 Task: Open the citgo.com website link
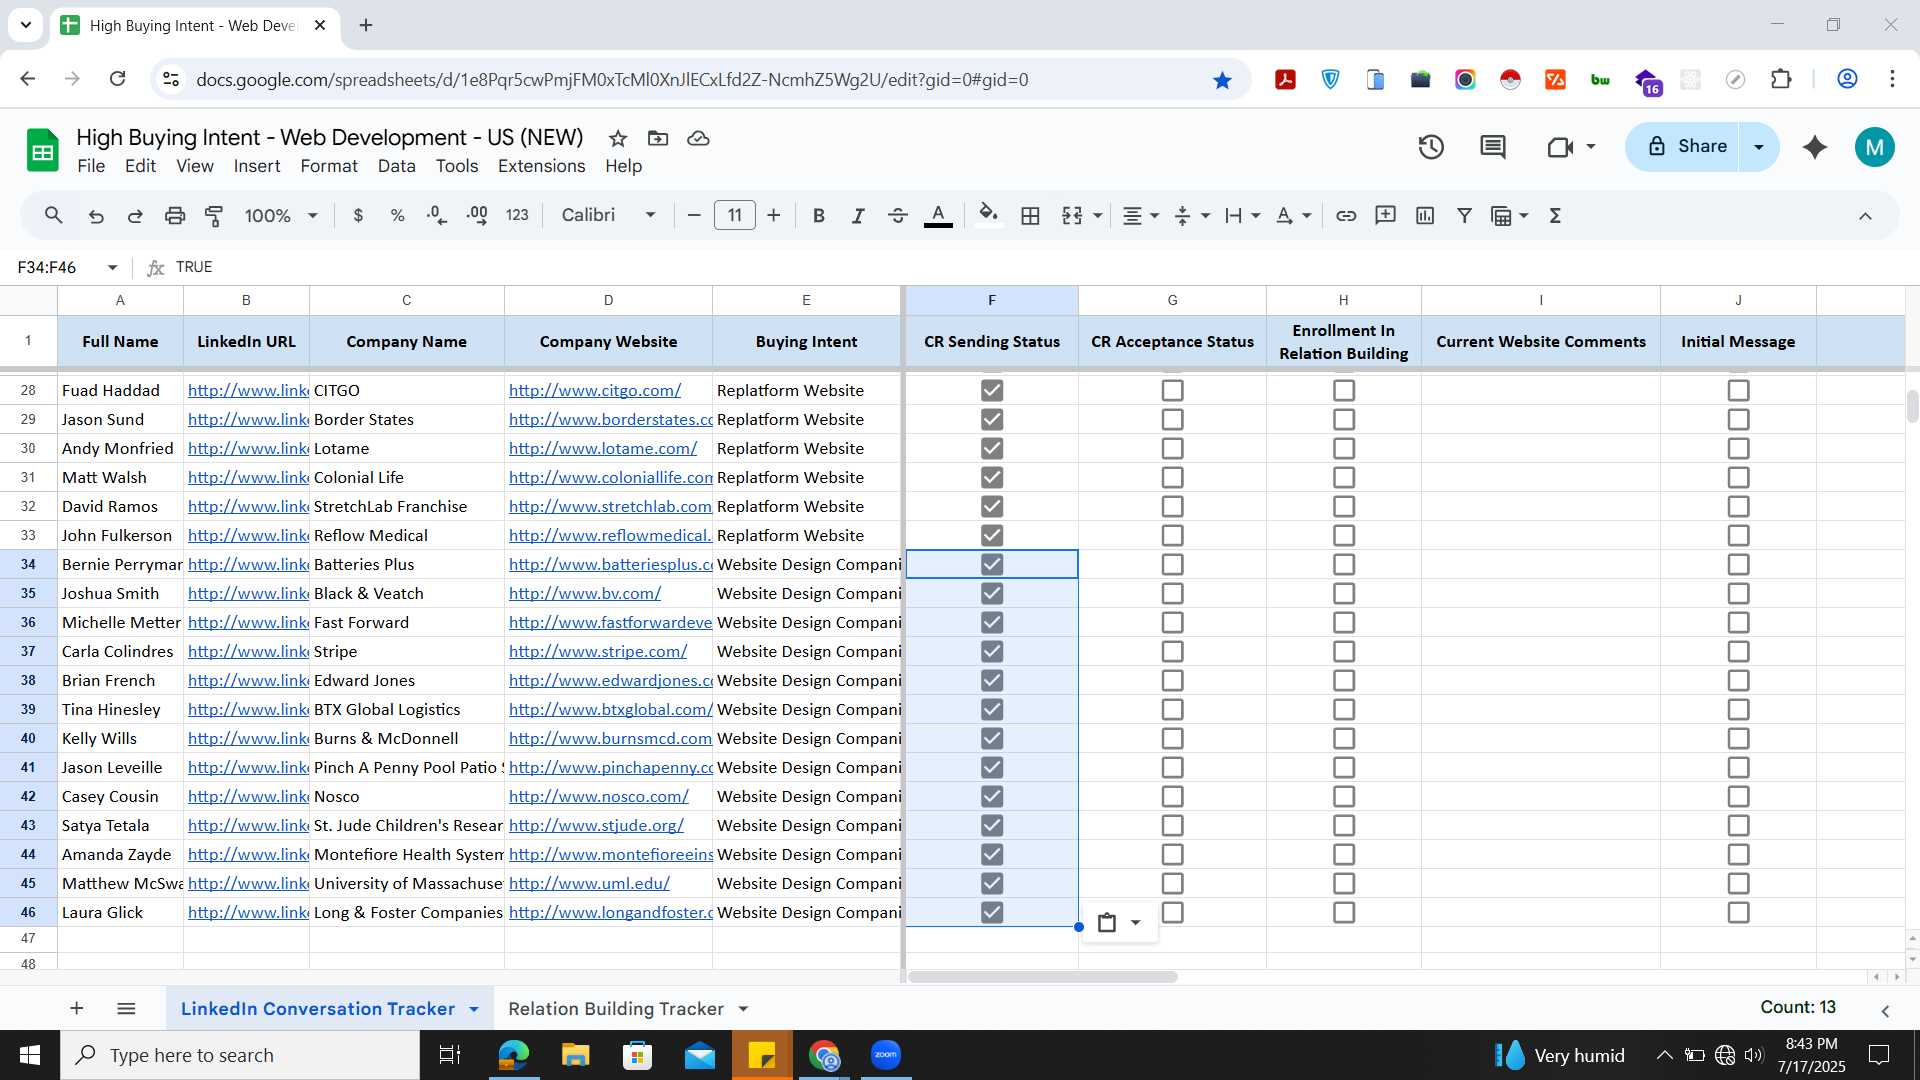coord(595,391)
